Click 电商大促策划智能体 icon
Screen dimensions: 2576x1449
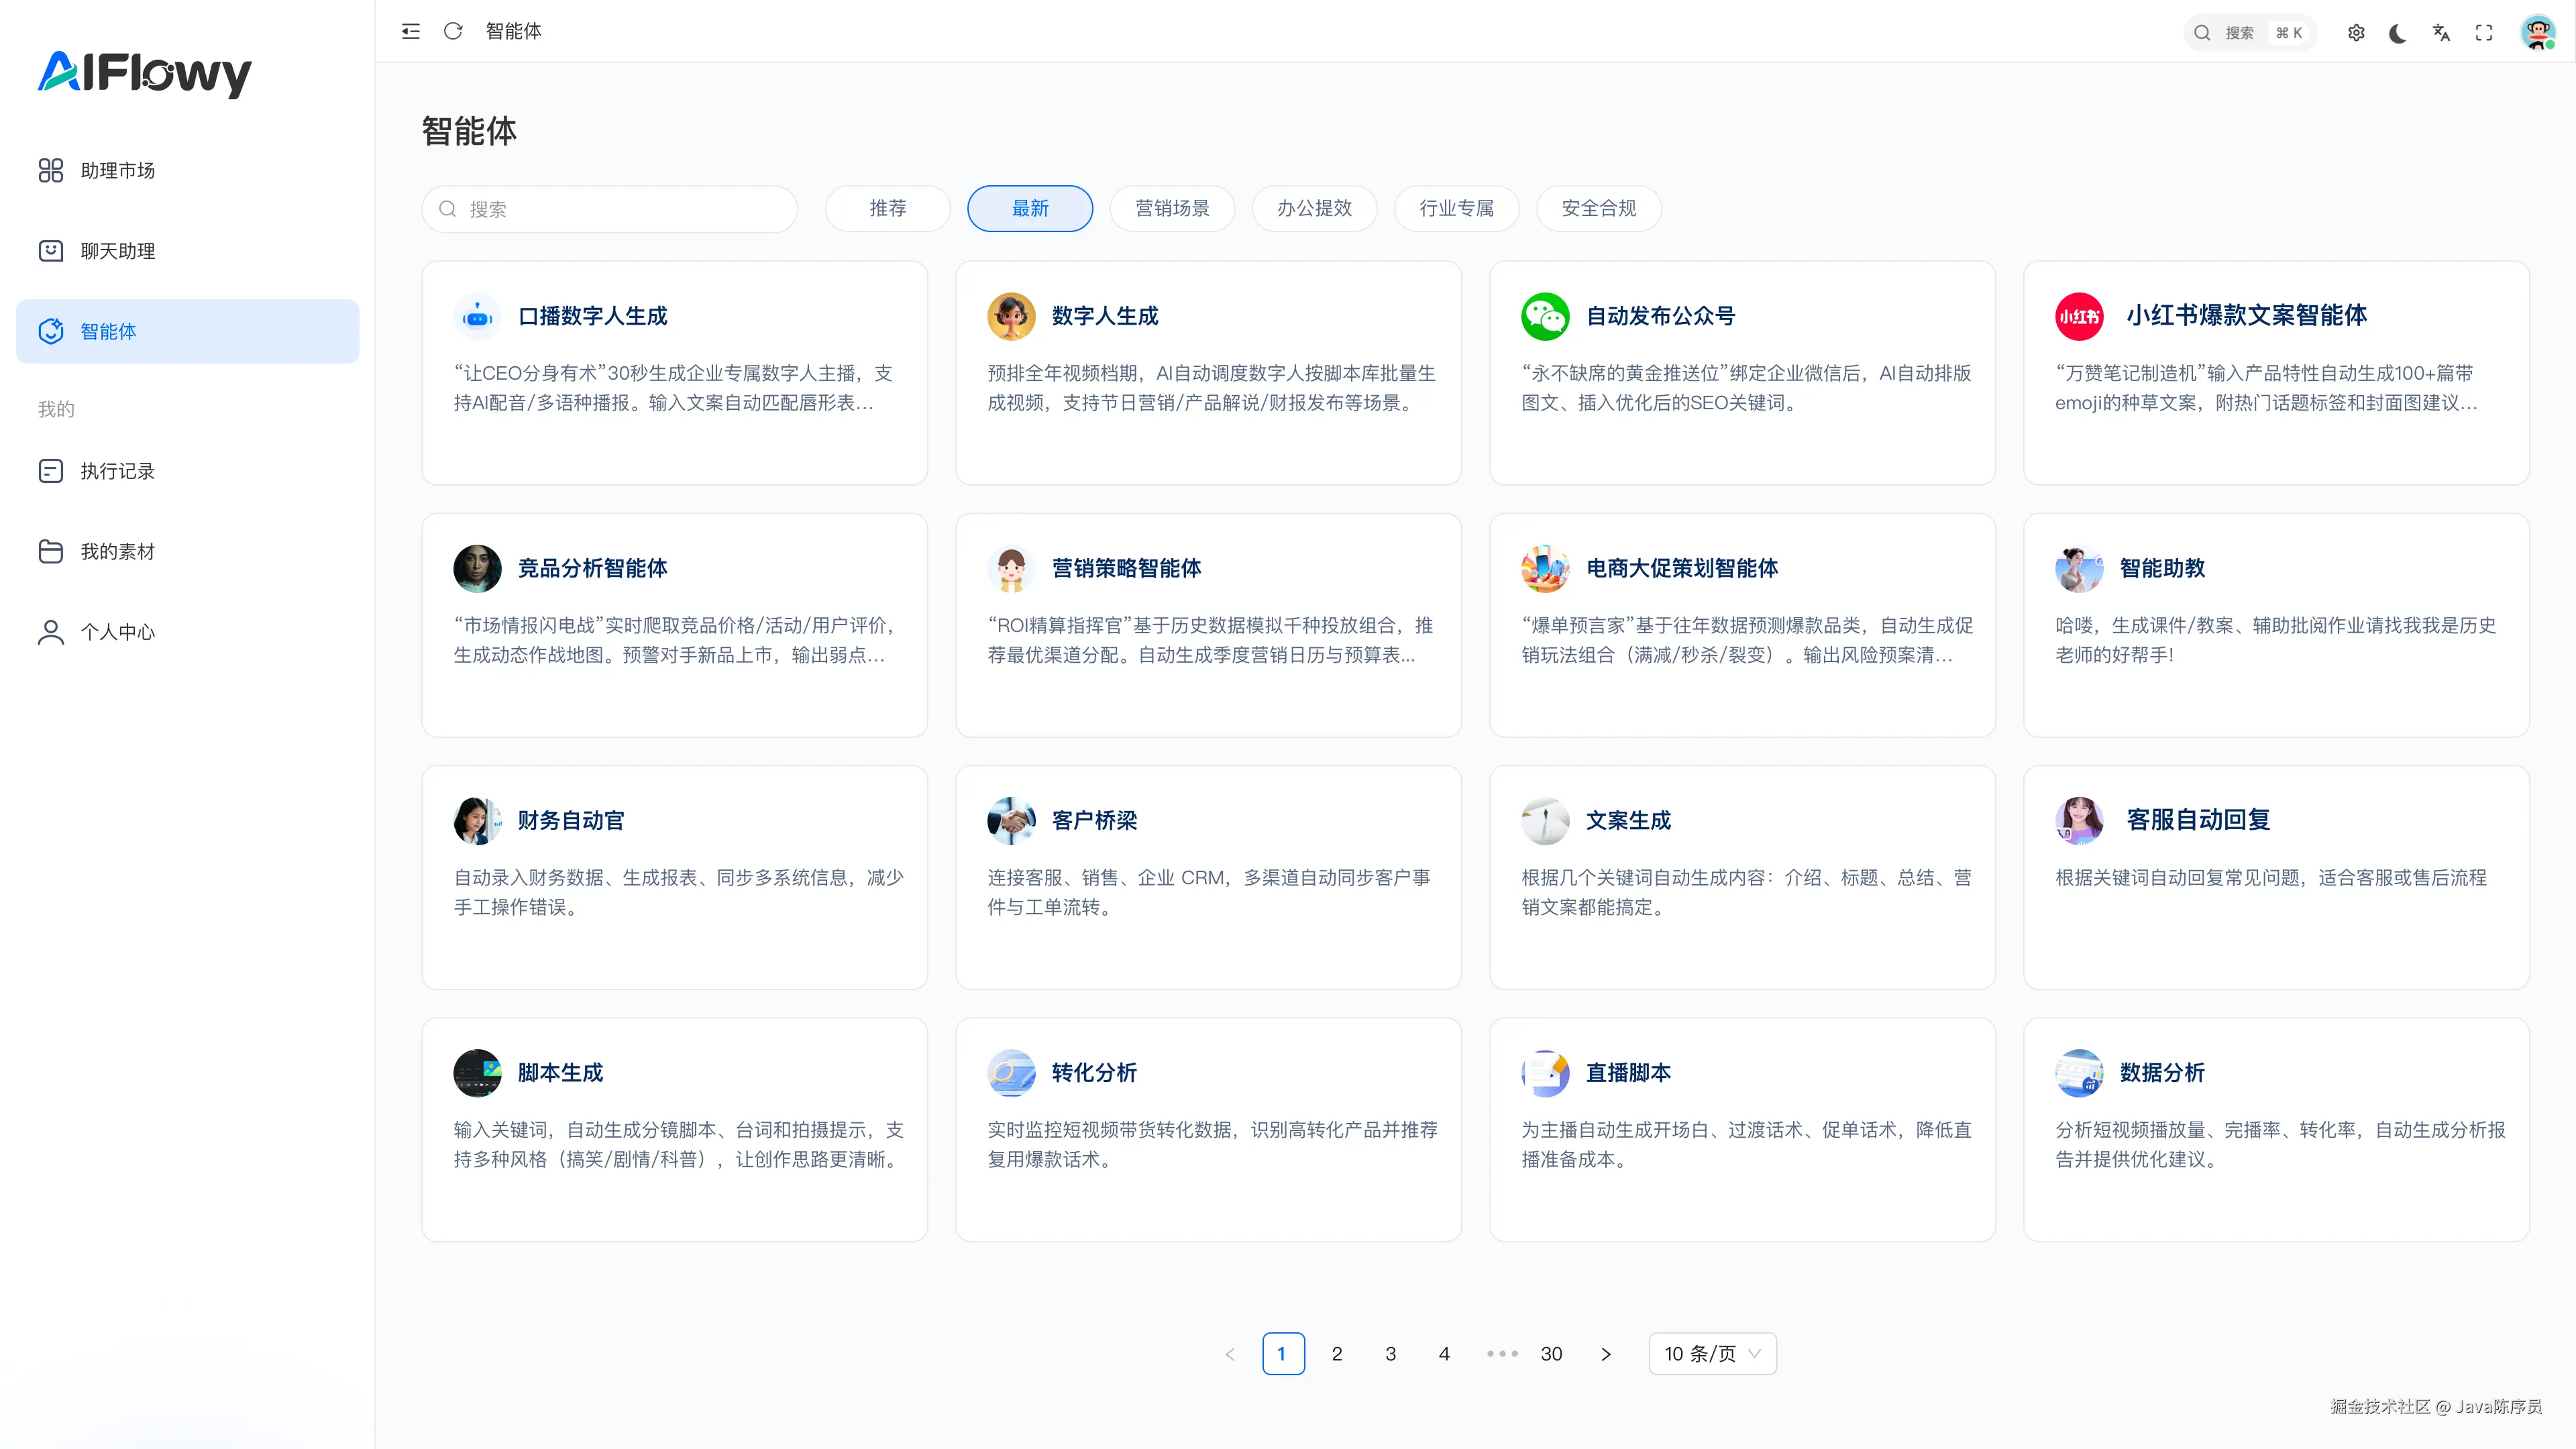[1545, 568]
